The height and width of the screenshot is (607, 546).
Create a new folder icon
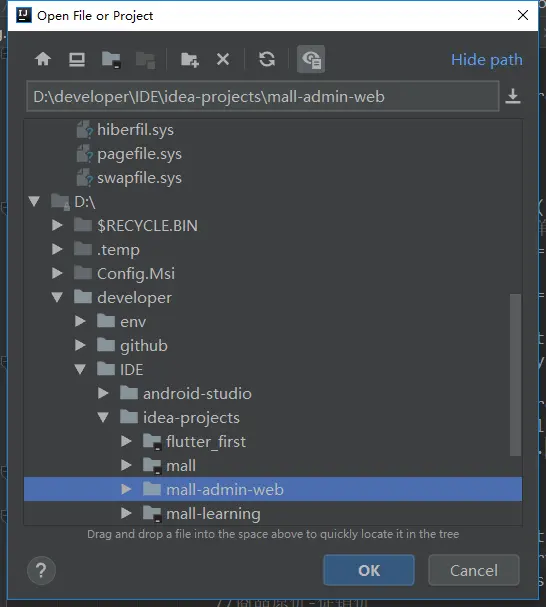tap(190, 60)
